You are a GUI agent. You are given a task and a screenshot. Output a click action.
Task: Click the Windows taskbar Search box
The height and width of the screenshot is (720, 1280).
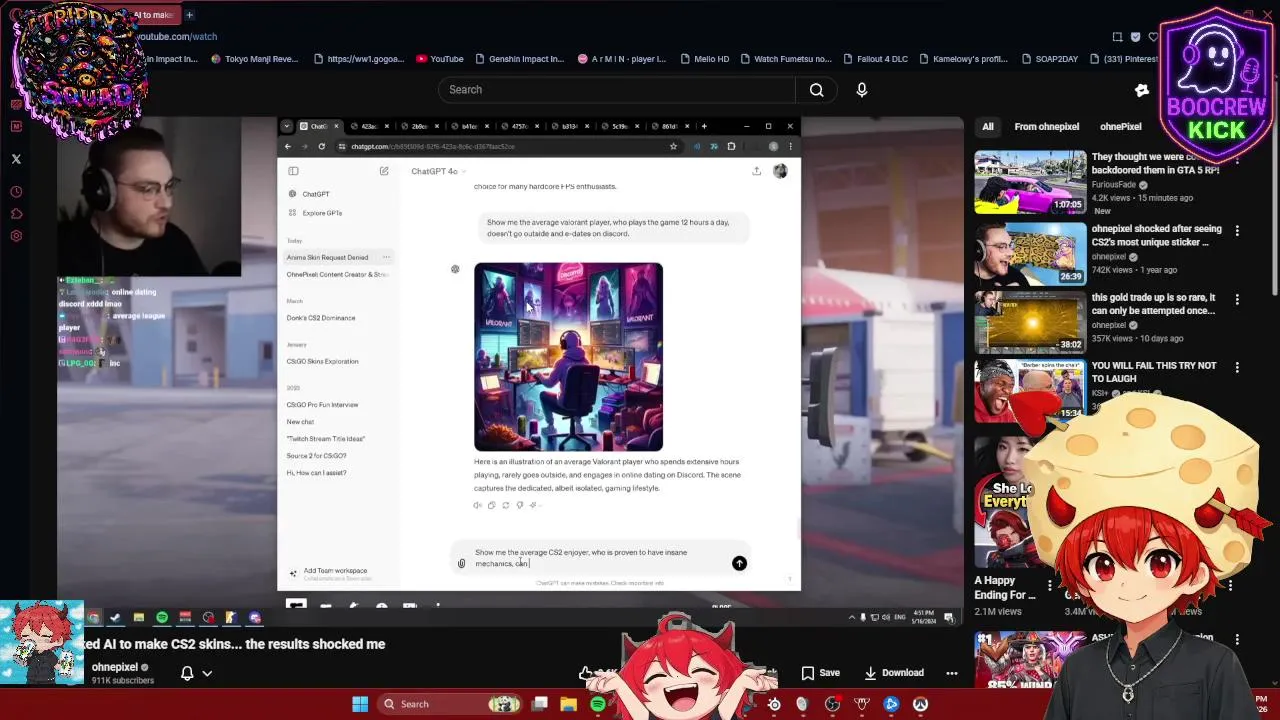(450, 704)
